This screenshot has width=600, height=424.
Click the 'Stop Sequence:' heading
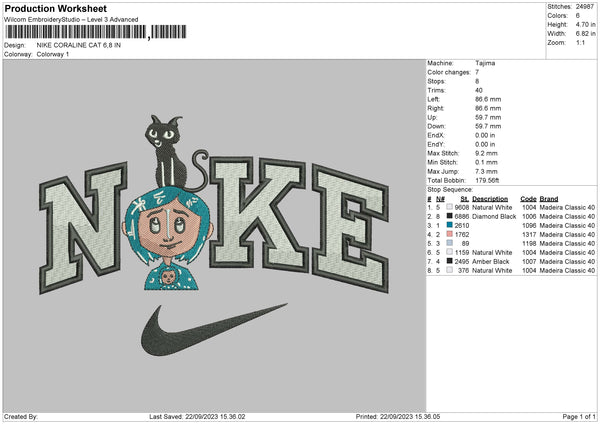450,190
